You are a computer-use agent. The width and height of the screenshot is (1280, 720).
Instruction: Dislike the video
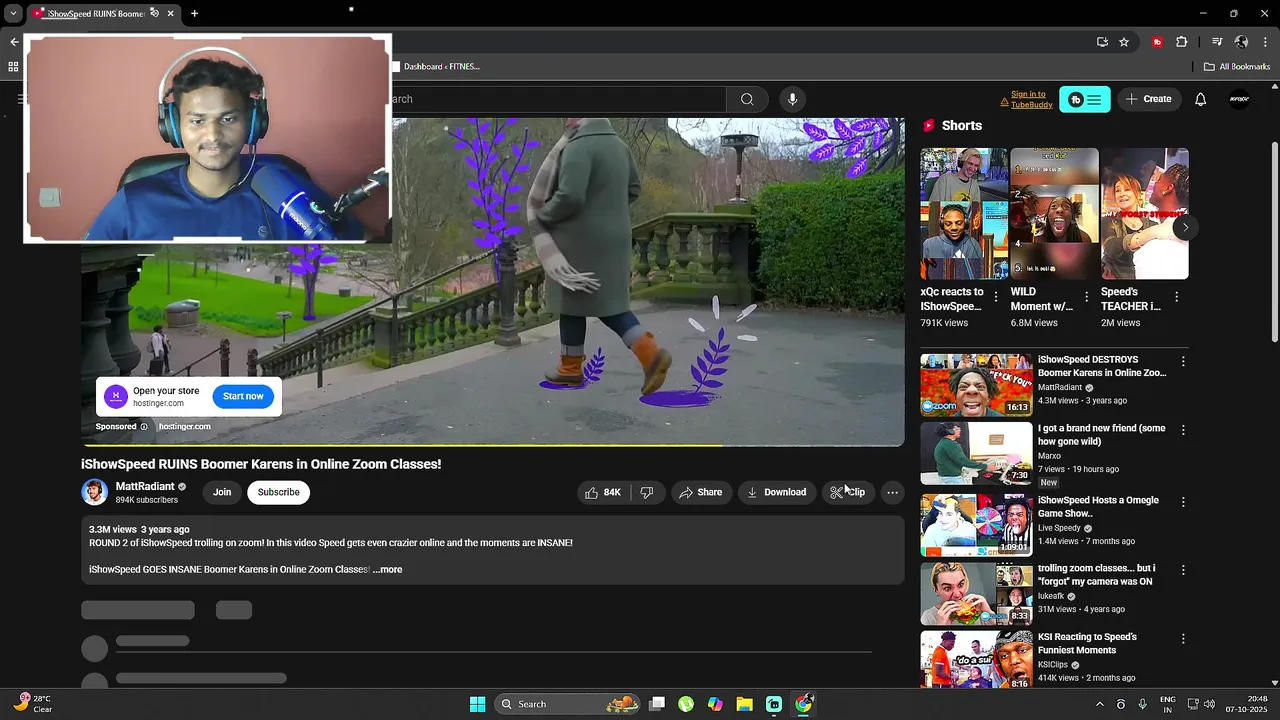click(x=647, y=492)
